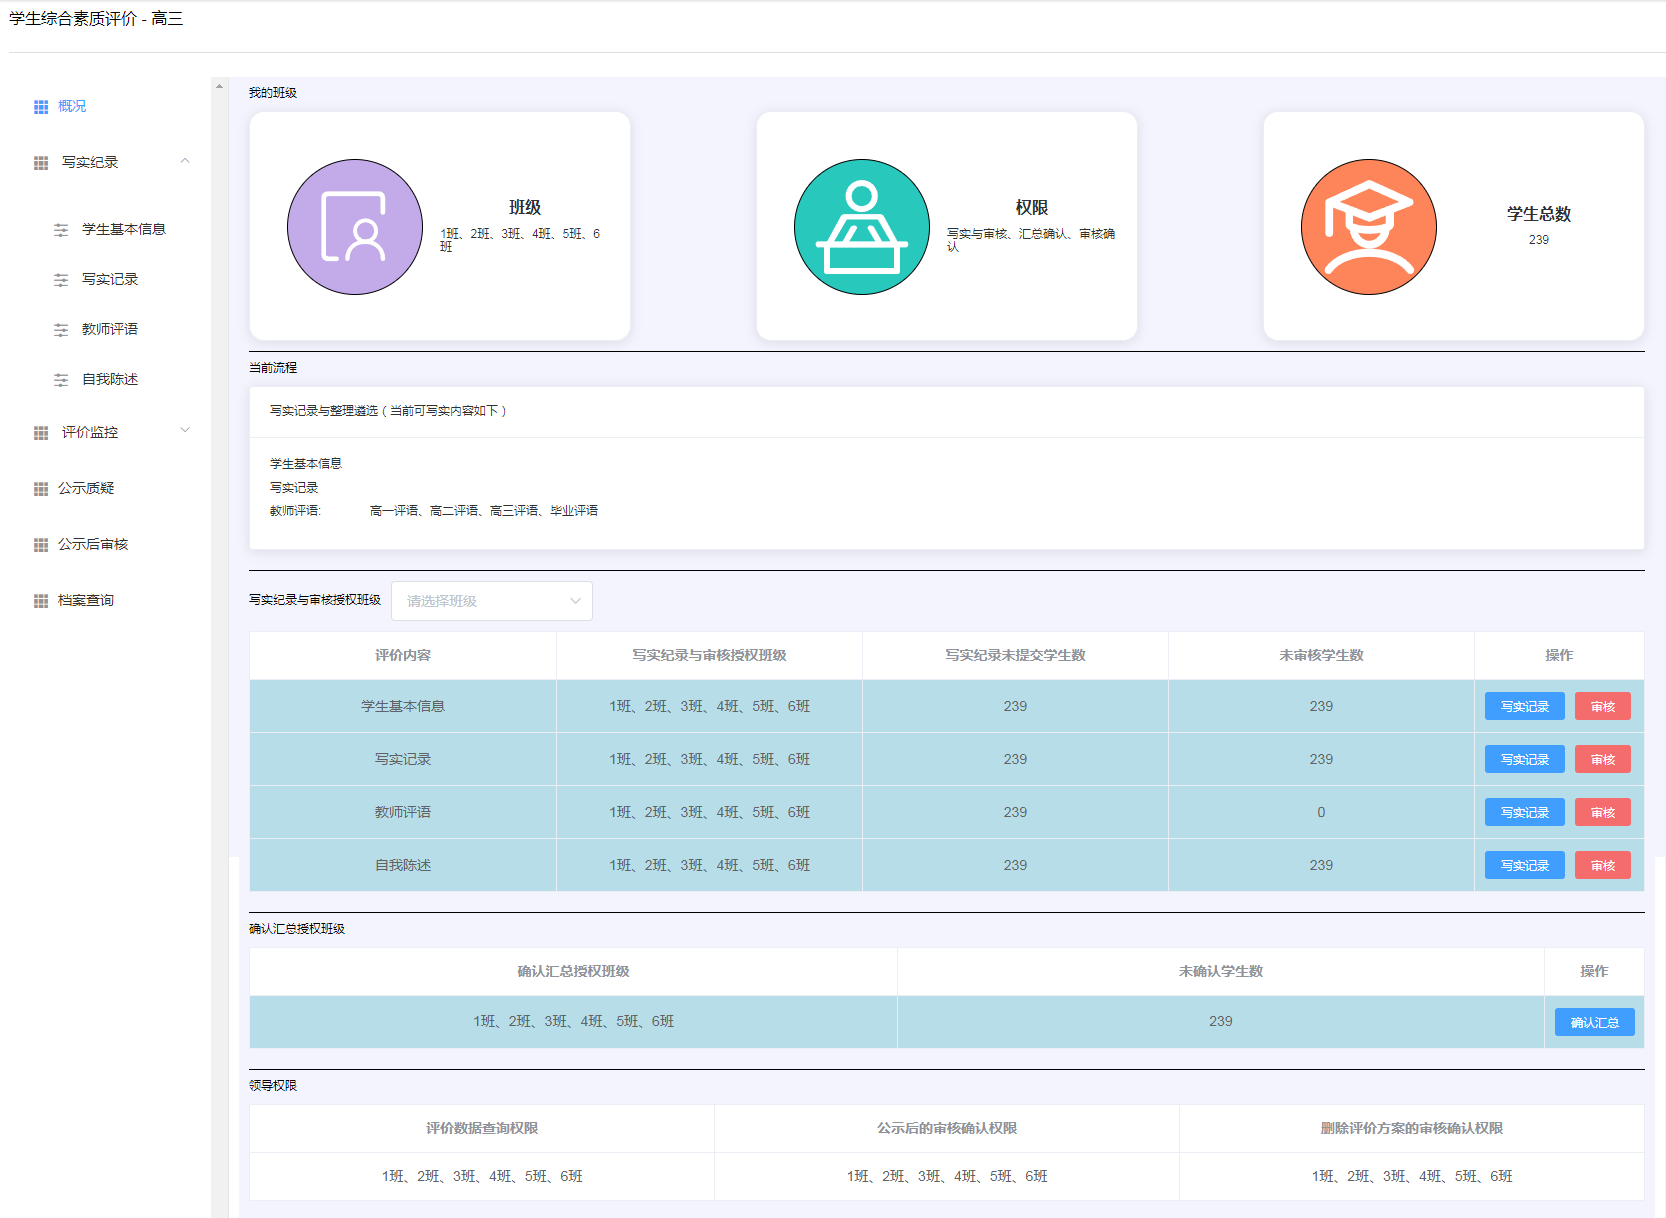This screenshot has width=1666, height=1218.
Task: Click the 权限 card heading
Action: click(x=1032, y=207)
